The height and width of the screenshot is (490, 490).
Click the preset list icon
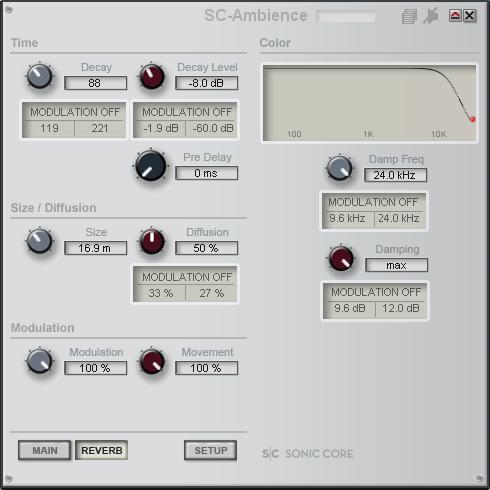(409, 16)
